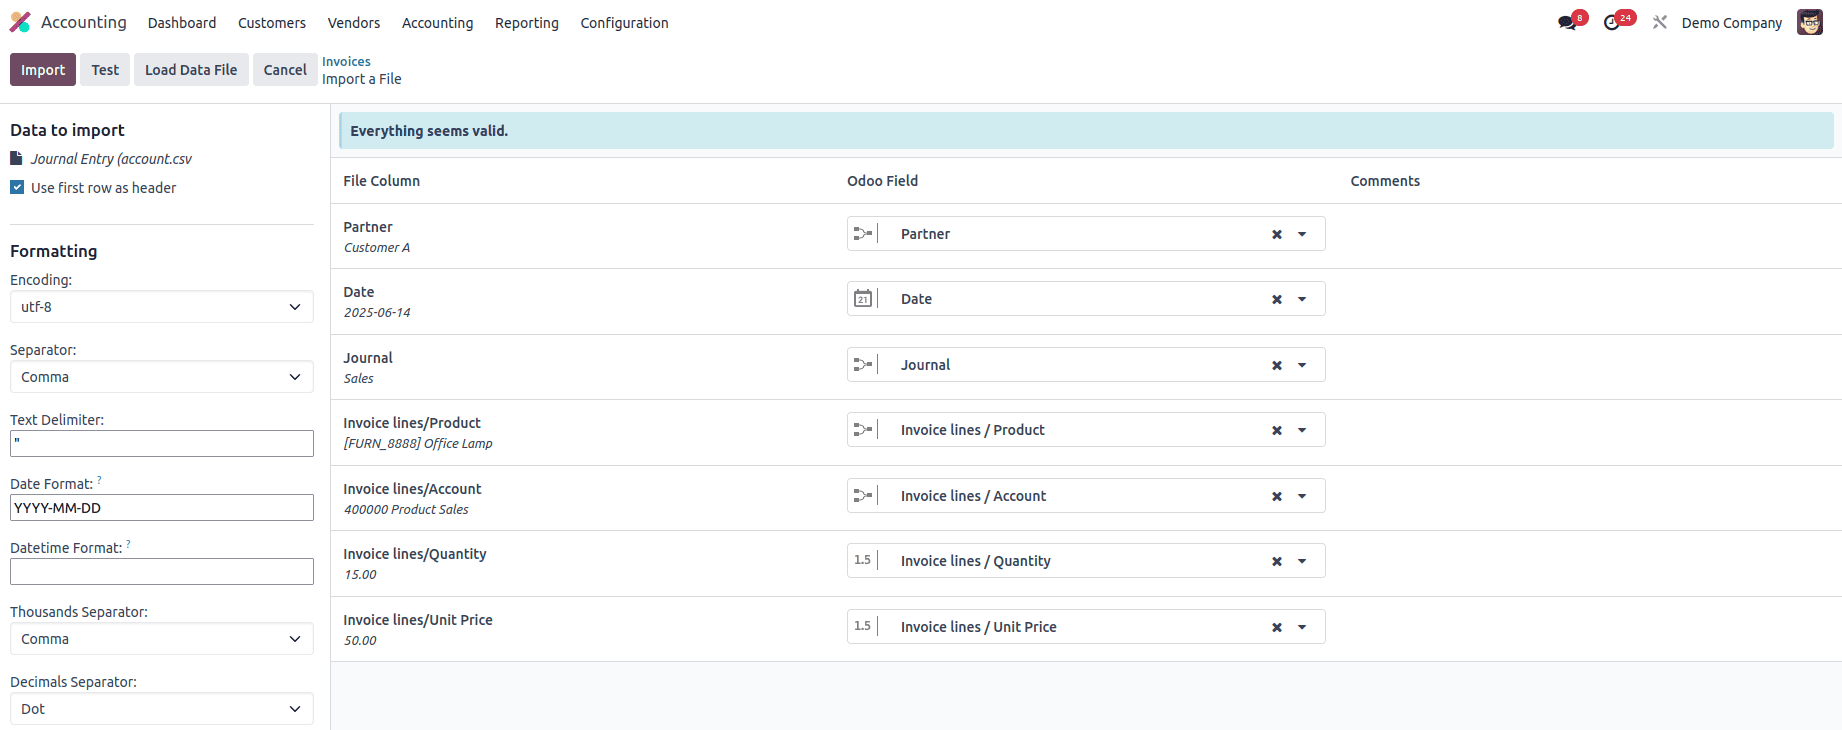This screenshot has width=1842, height=730.
Task: Click the Partner mapping field text
Action: click(x=925, y=234)
